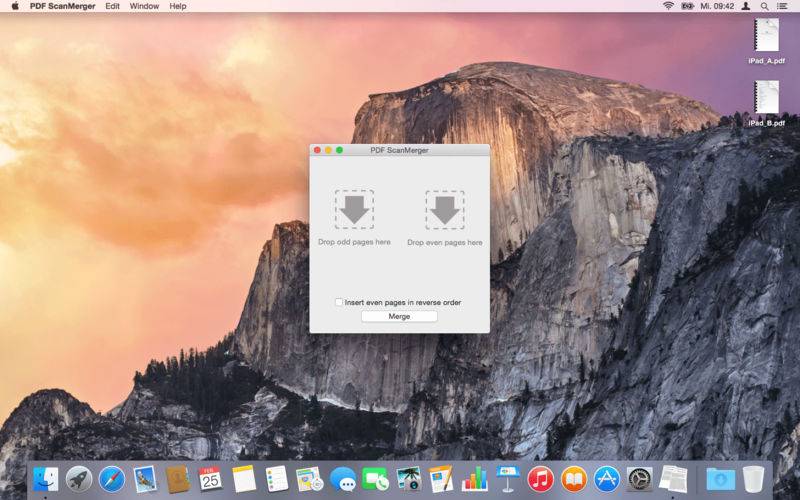The height and width of the screenshot is (500, 800).
Task: Enable Insert even pages in reverse order
Action: pos(339,302)
